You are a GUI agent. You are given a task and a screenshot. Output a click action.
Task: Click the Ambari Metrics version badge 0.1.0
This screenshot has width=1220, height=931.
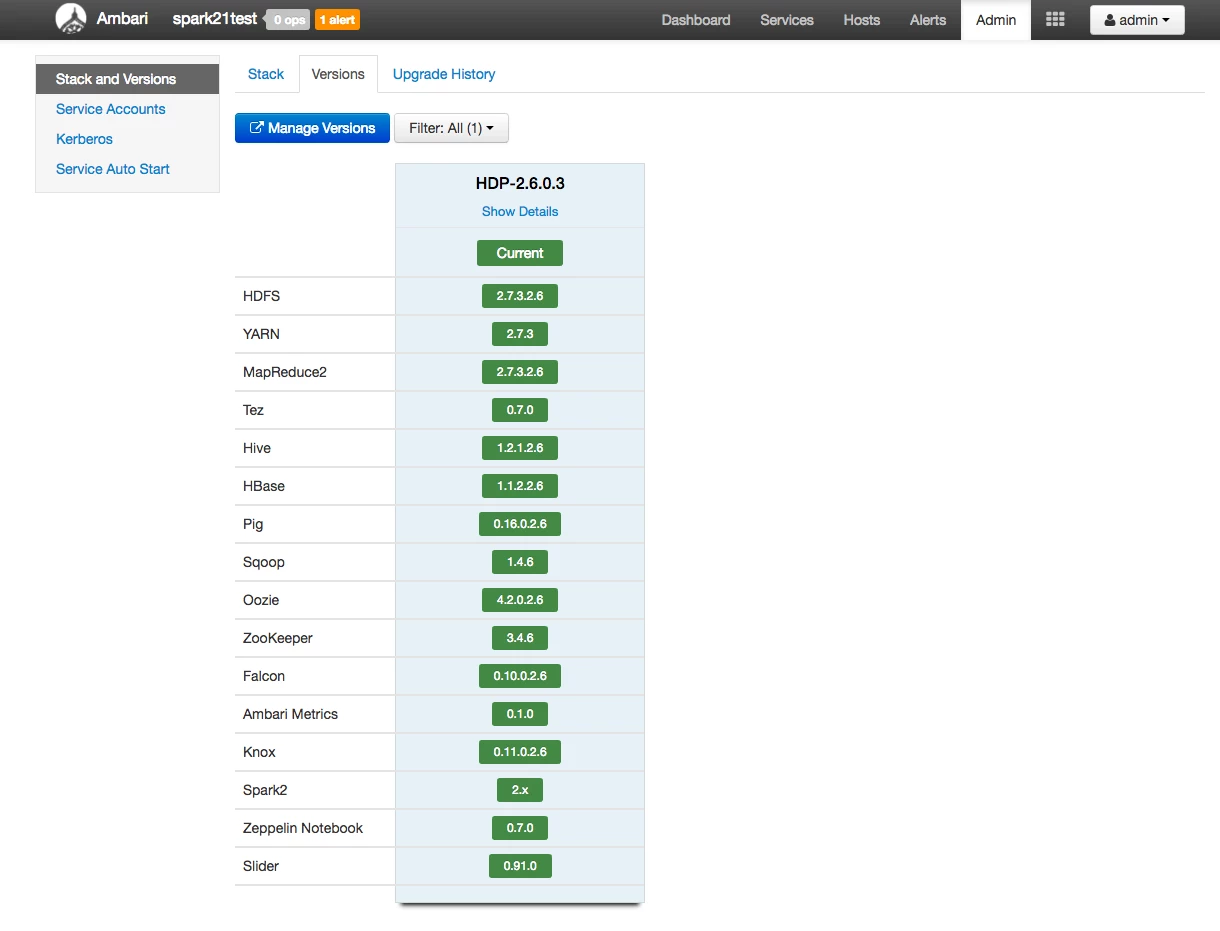[520, 714]
